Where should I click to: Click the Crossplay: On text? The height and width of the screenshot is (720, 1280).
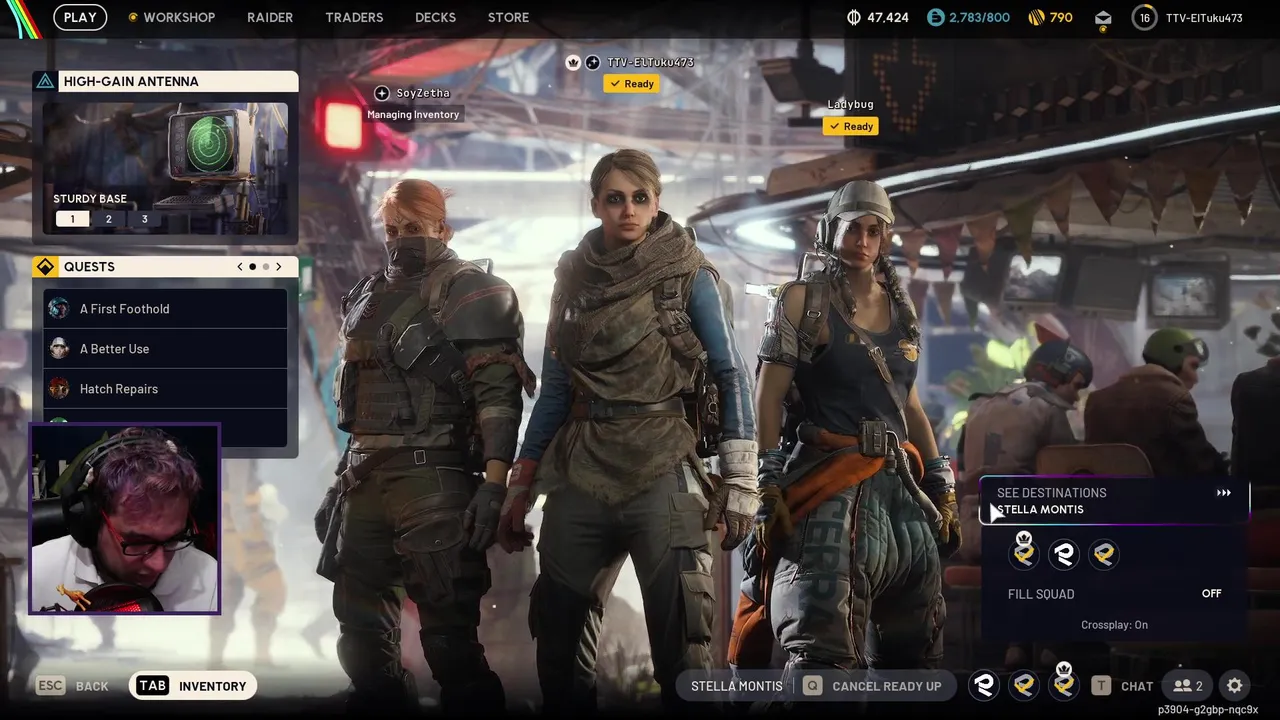pos(1114,625)
